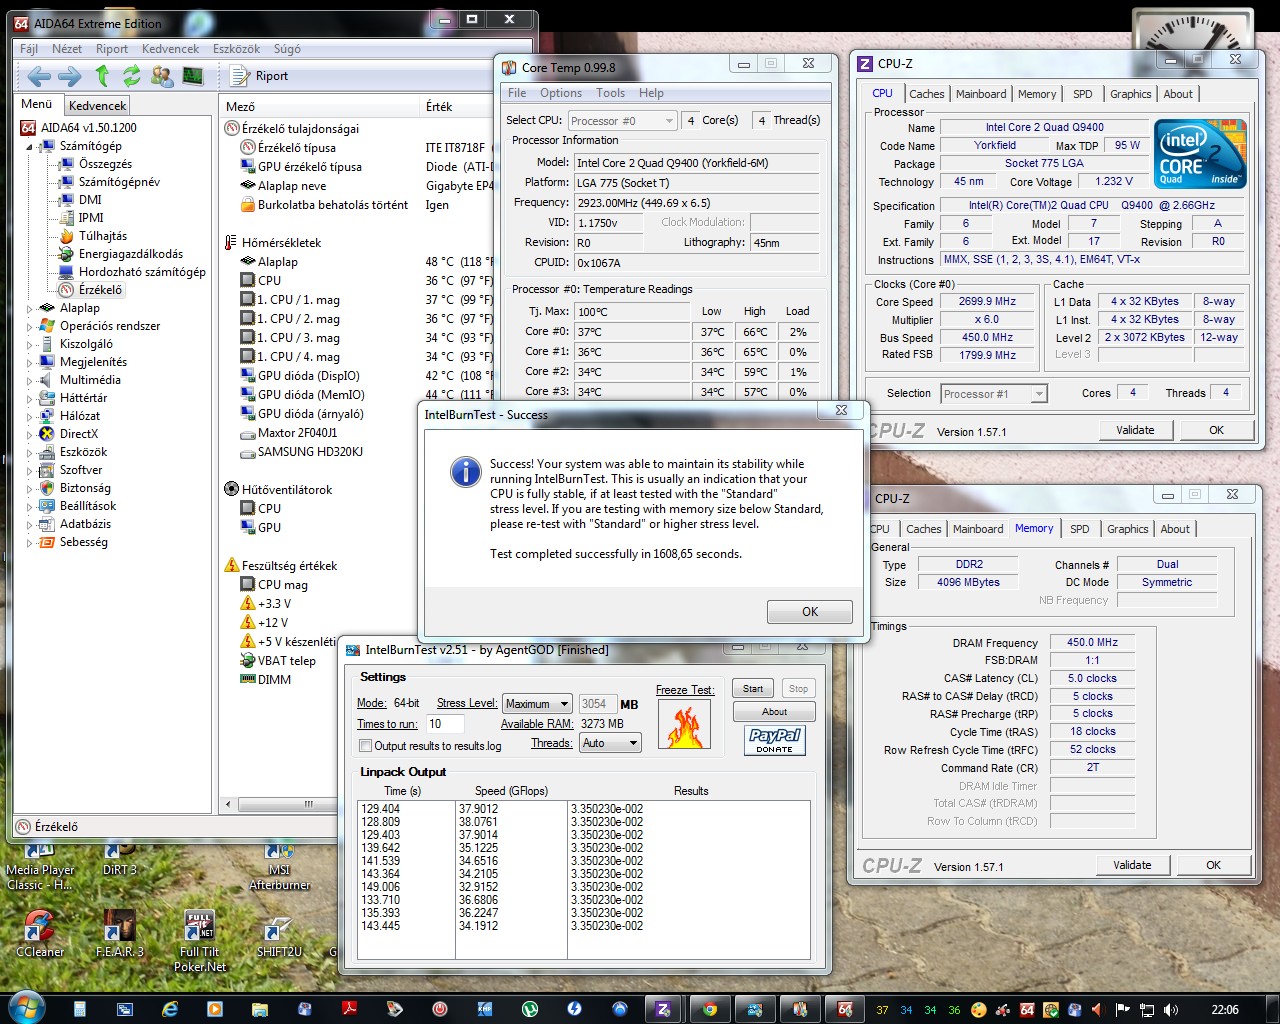The width and height of the screenshot is (1280, 1024).
Task: Open CCleaner desktop shortcut
Action: [39, 934]
